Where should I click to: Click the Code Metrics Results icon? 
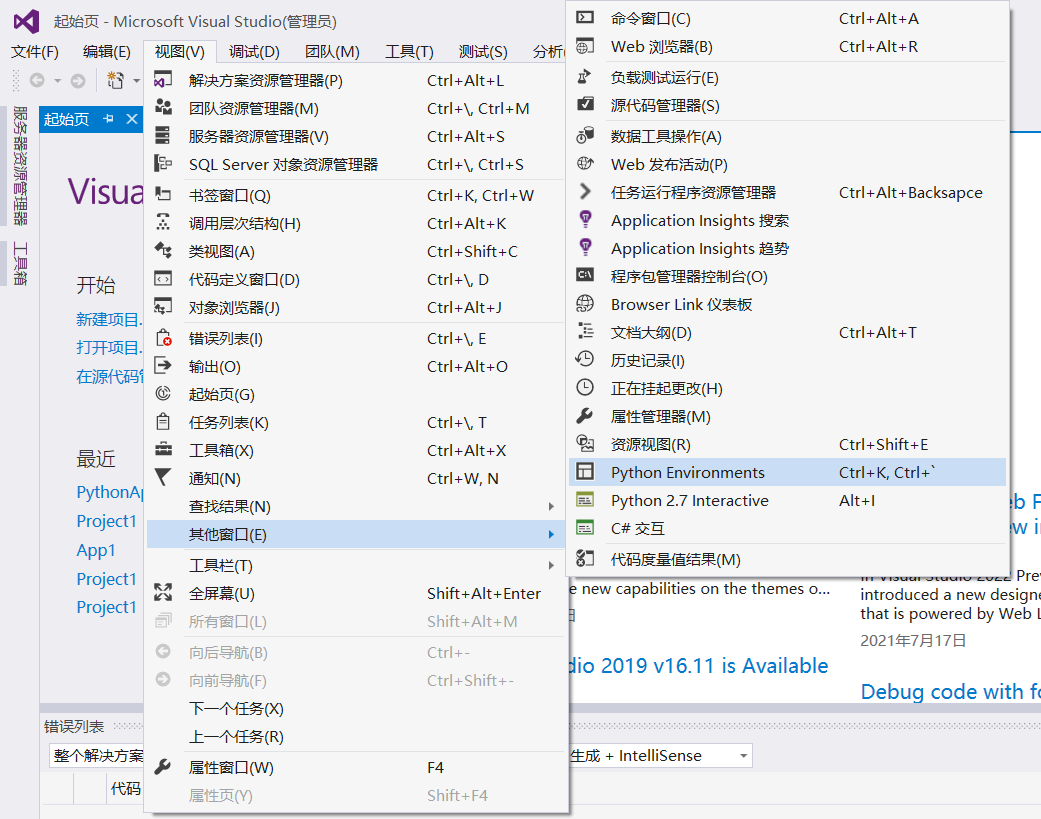[585, 558]
